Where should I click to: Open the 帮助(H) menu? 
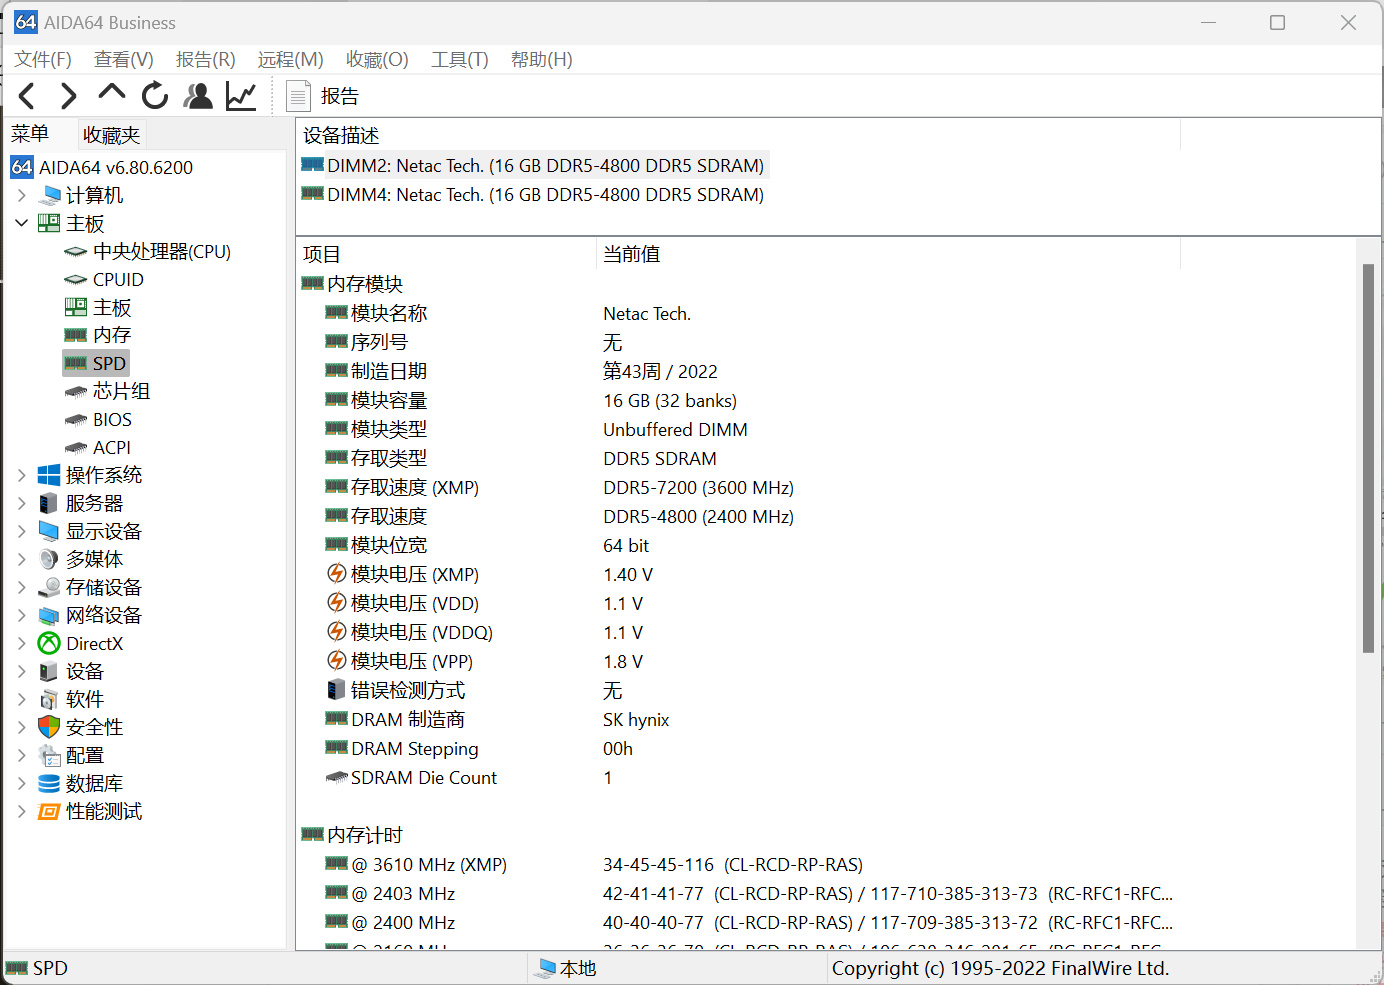click(x=542, y=60)
